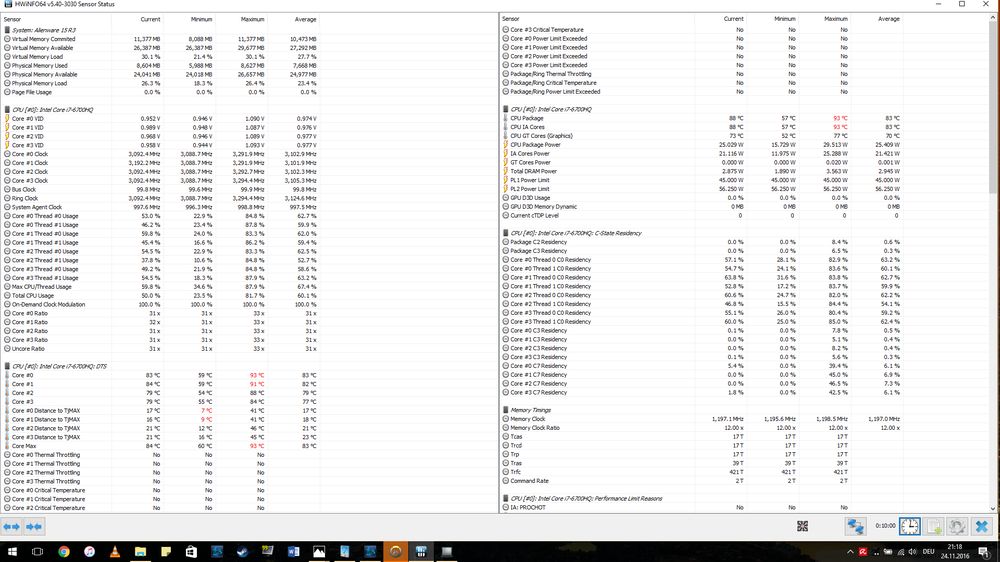Open the network remote monitoring button

(x=856, y=526)
